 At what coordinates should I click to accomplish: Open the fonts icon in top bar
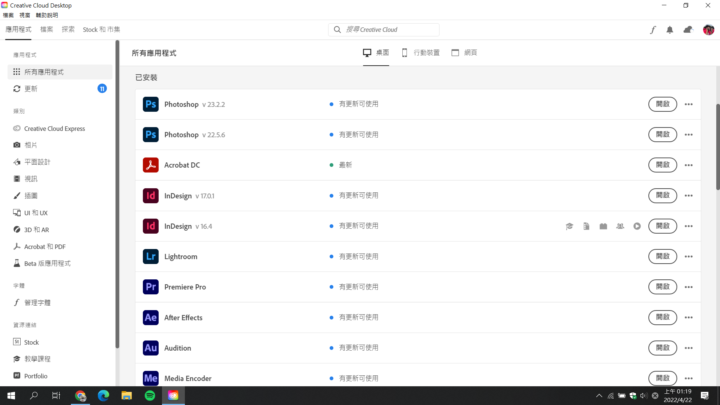pyautogui.click(x=652, y=30)
